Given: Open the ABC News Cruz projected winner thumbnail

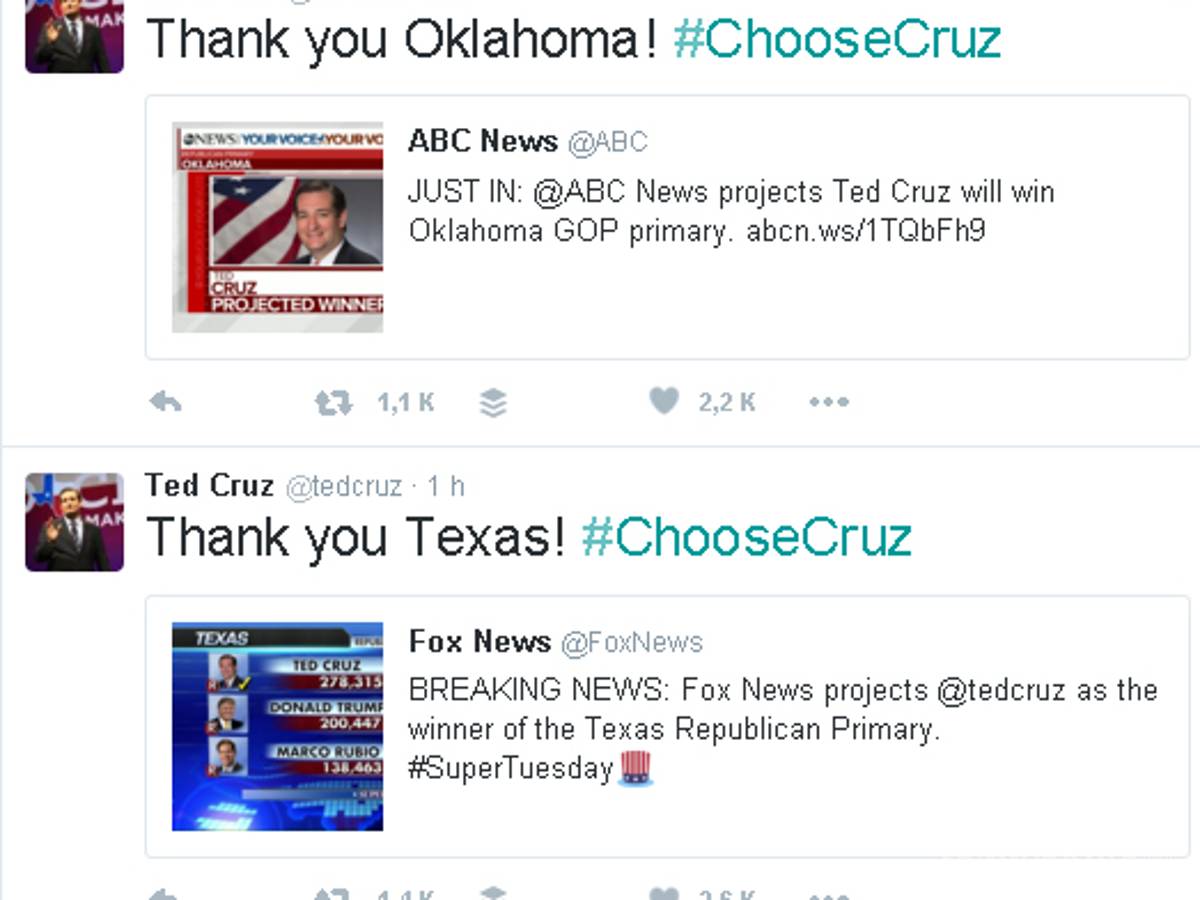Looking at the screenshot, I should tap(277, 227).
